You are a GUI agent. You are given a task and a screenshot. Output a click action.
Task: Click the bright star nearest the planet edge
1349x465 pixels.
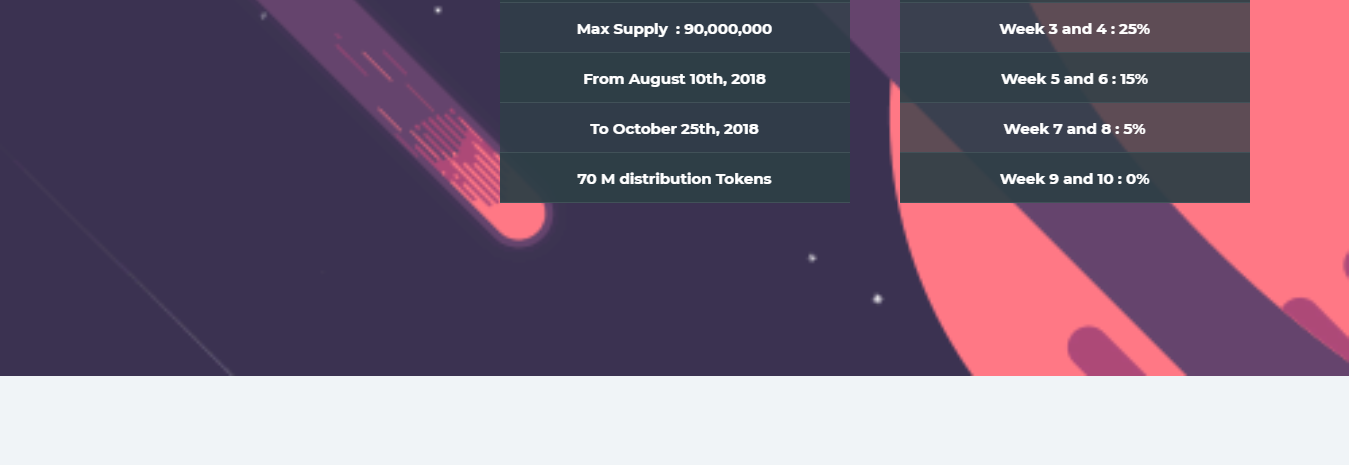[877, 298]
